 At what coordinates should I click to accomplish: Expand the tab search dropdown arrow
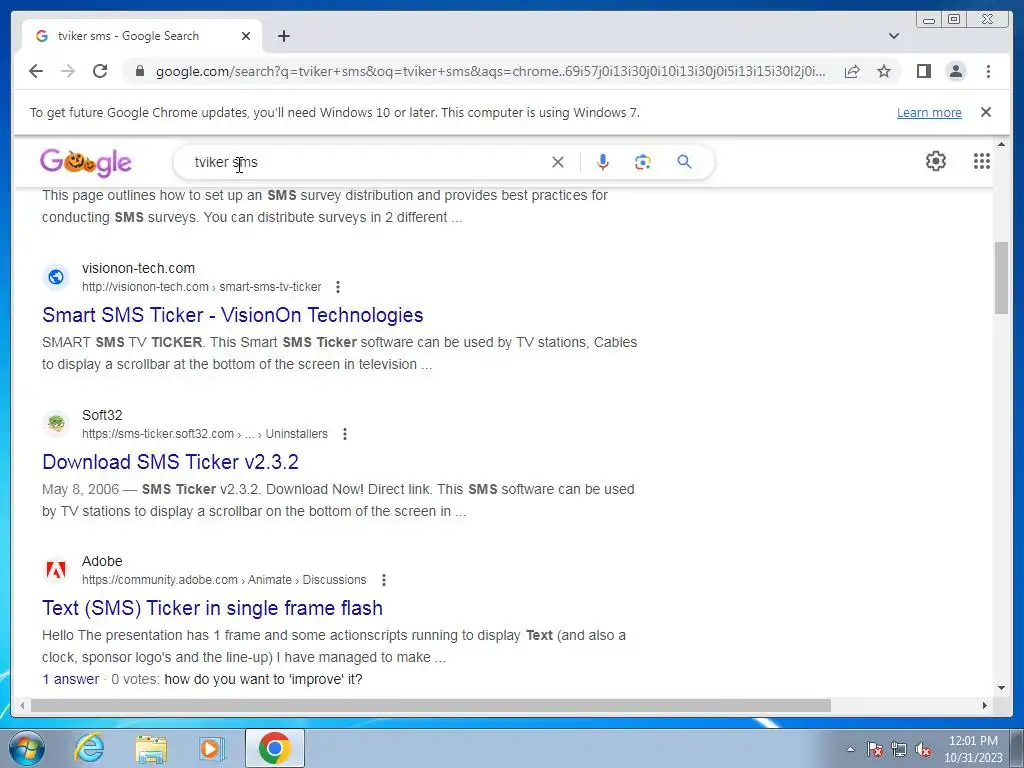pos(894,36)
